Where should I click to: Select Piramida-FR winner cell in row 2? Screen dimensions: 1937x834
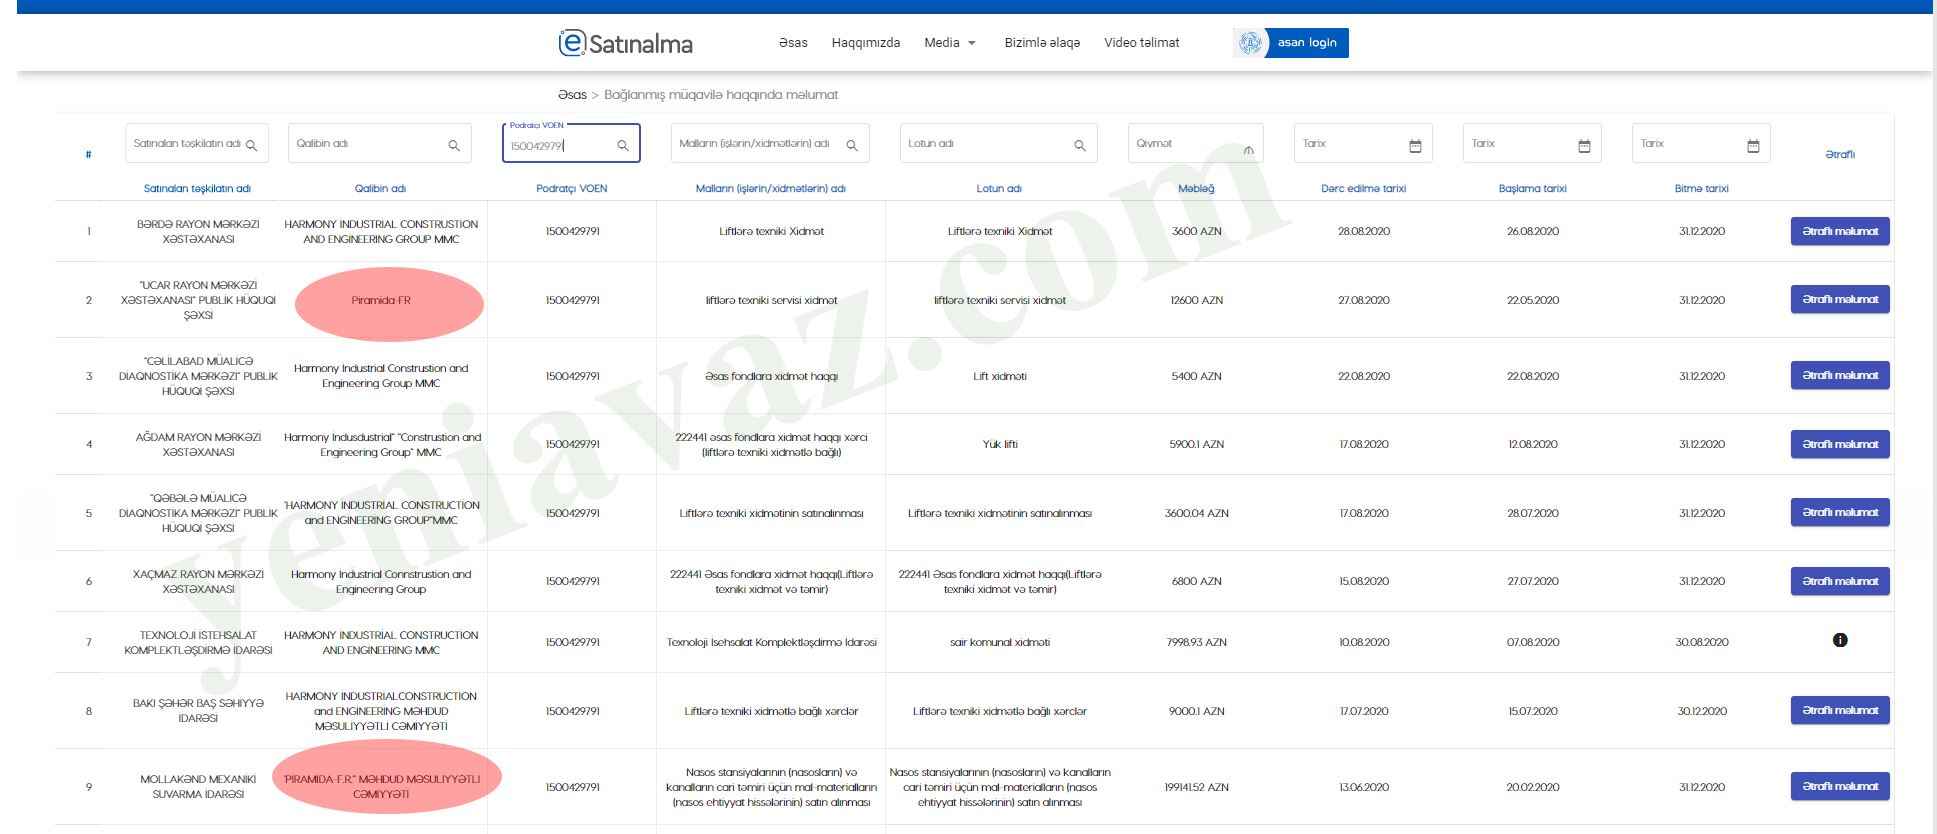381,300
